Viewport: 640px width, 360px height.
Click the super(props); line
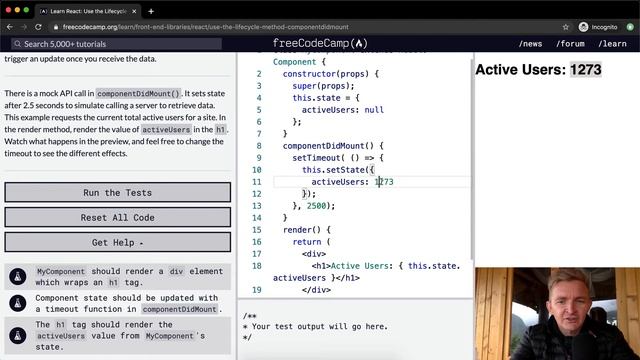323,86
